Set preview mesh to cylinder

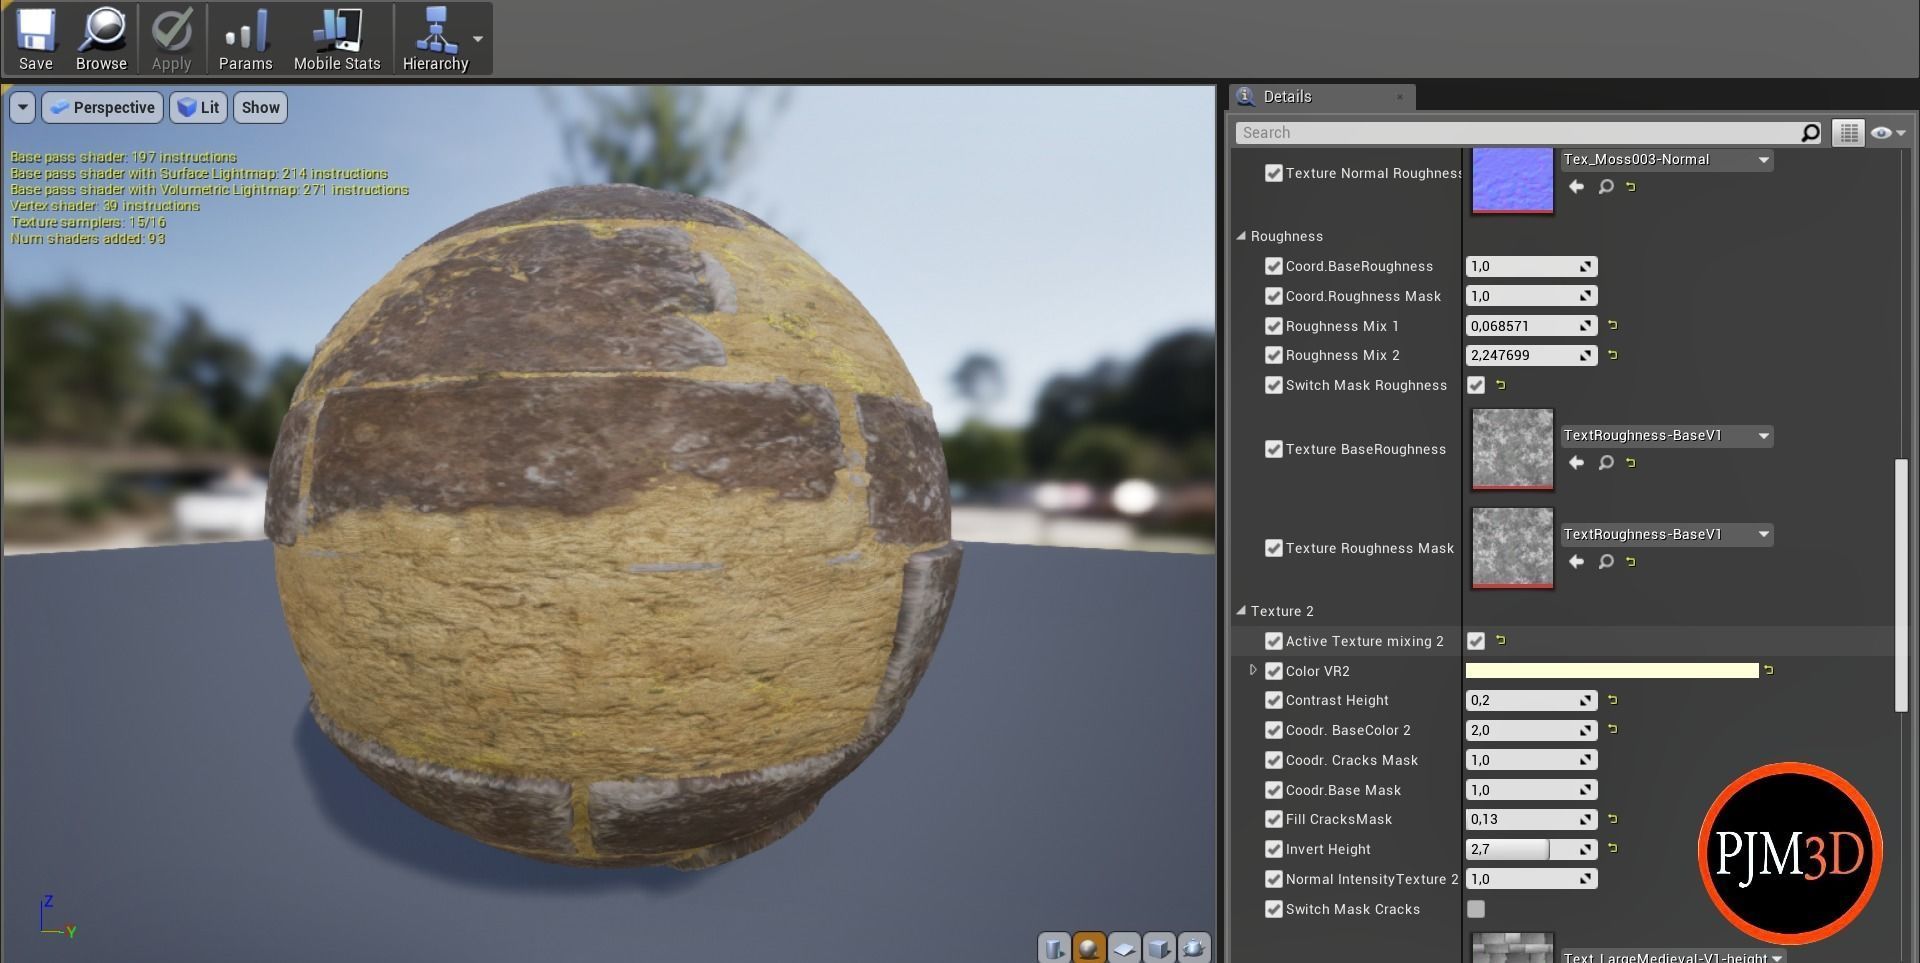click(x=1053, y=947)
